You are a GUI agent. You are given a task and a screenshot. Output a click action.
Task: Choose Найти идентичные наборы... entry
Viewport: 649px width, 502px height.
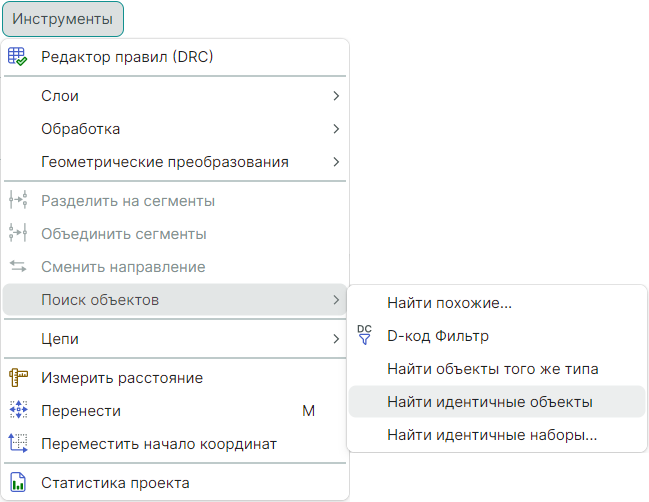click(491, 435)
